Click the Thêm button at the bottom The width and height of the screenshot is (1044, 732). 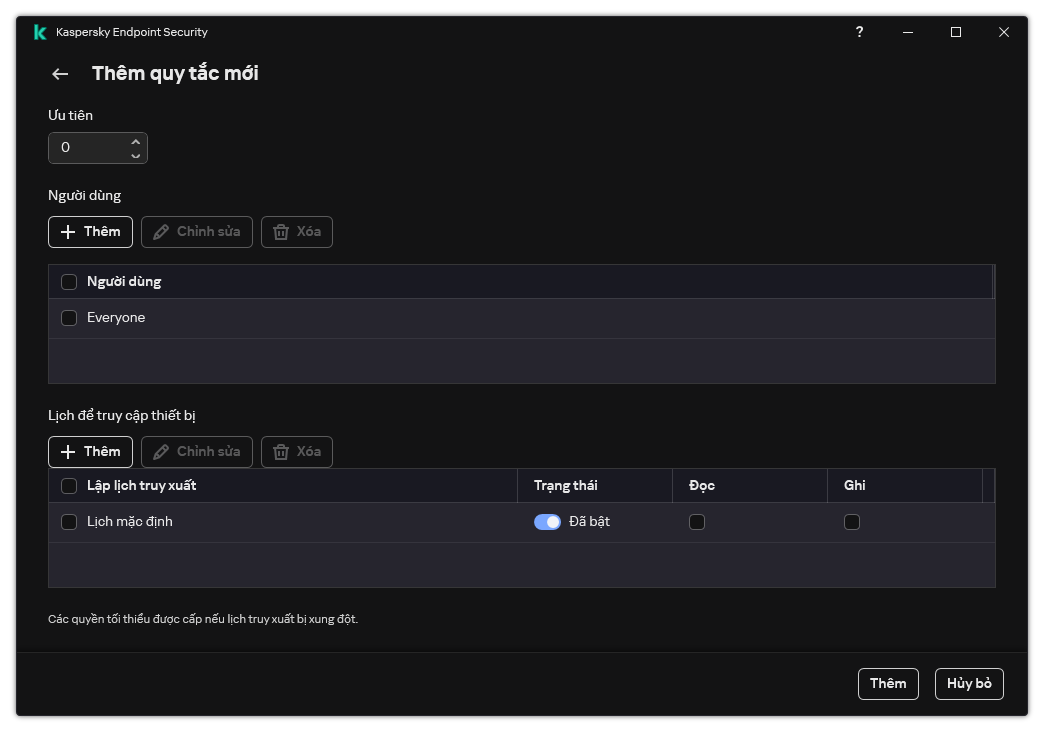point(888,684)
